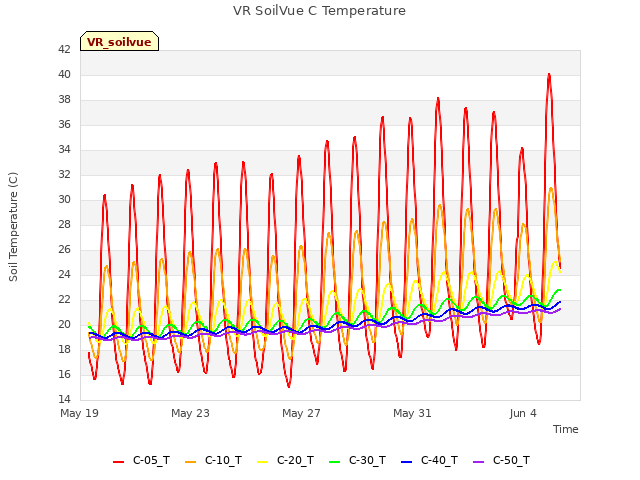Click the 28 y-axis tick label
This screenshot has width=640, height=480.
pyautogui.click(x=64, y=224)
